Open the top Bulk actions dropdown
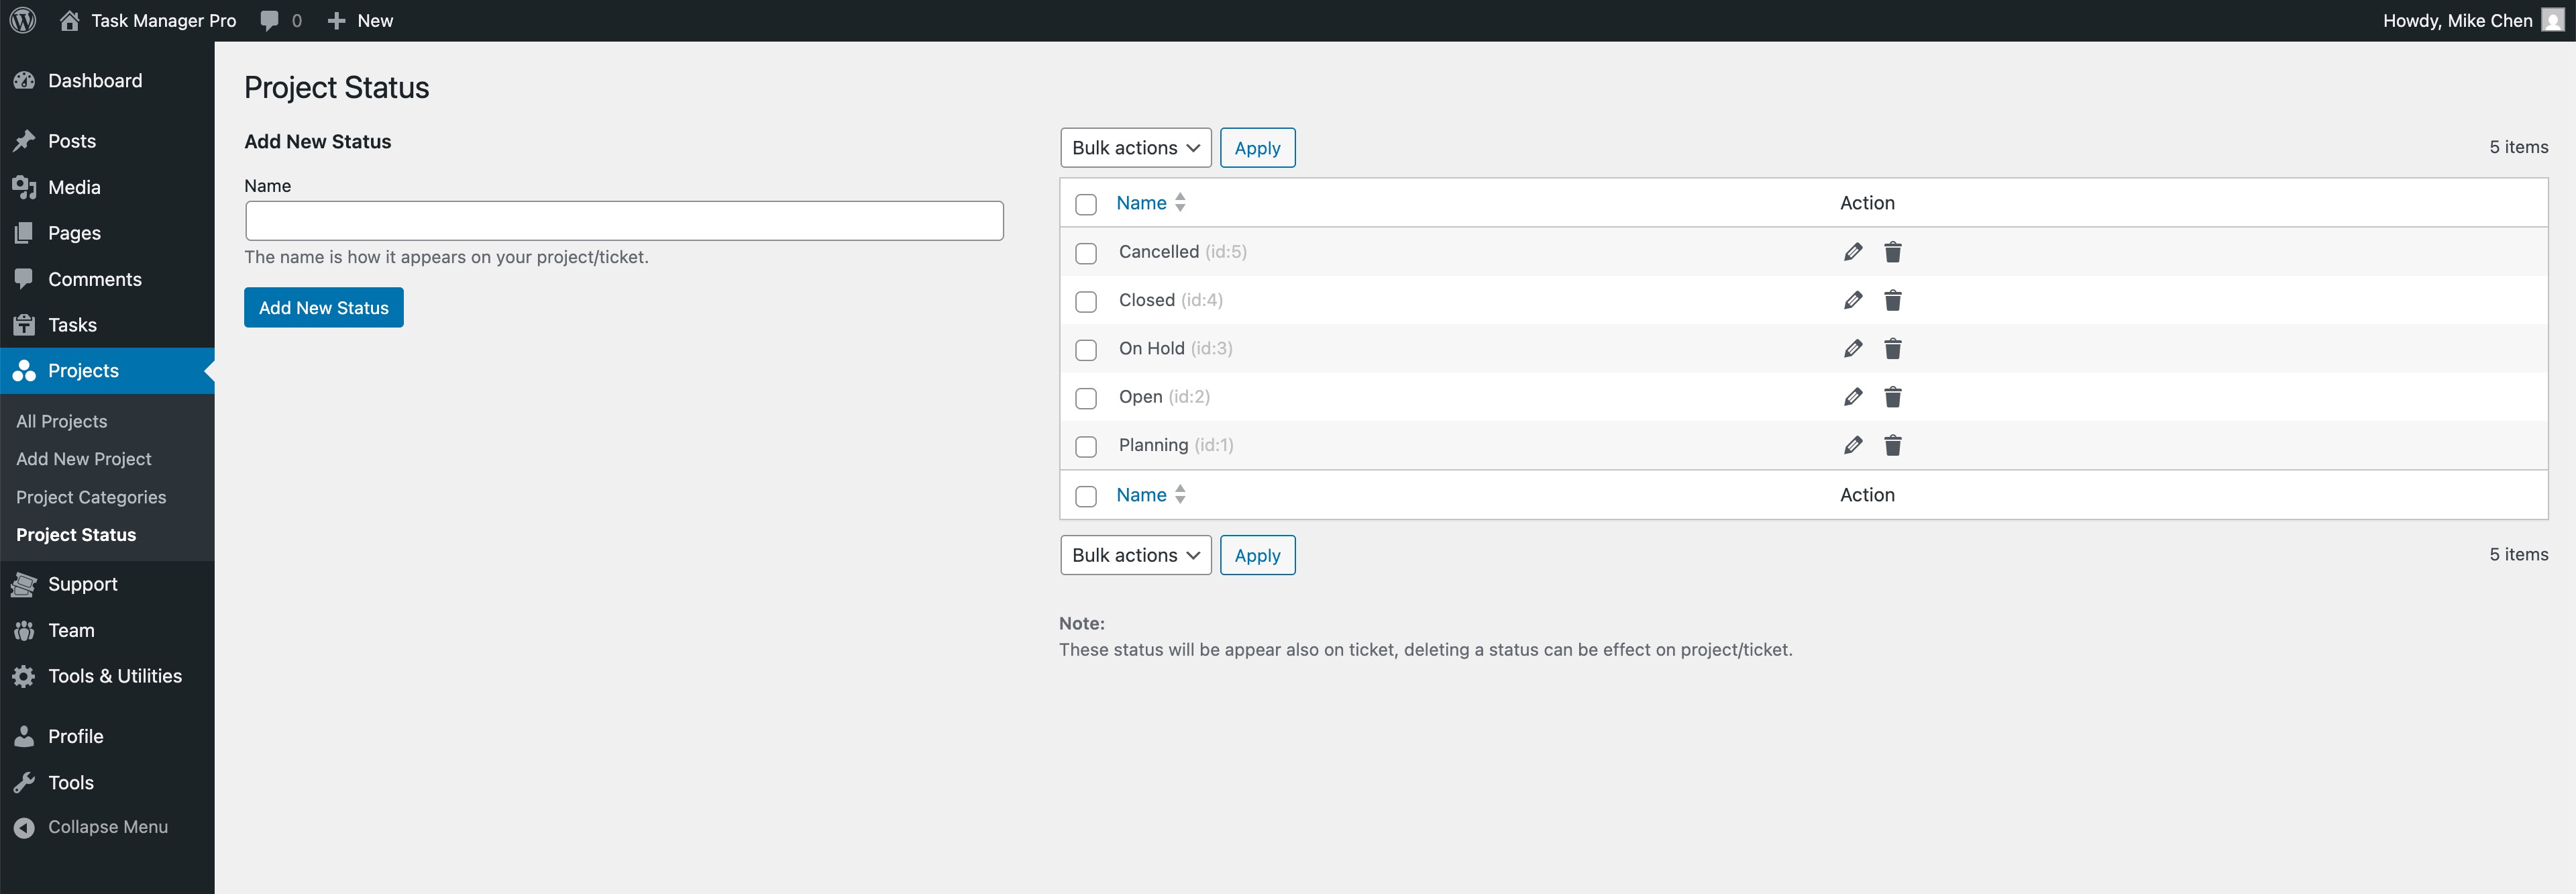The image size is (2576, 894). pyautogui.click(x=1135, y=148)
